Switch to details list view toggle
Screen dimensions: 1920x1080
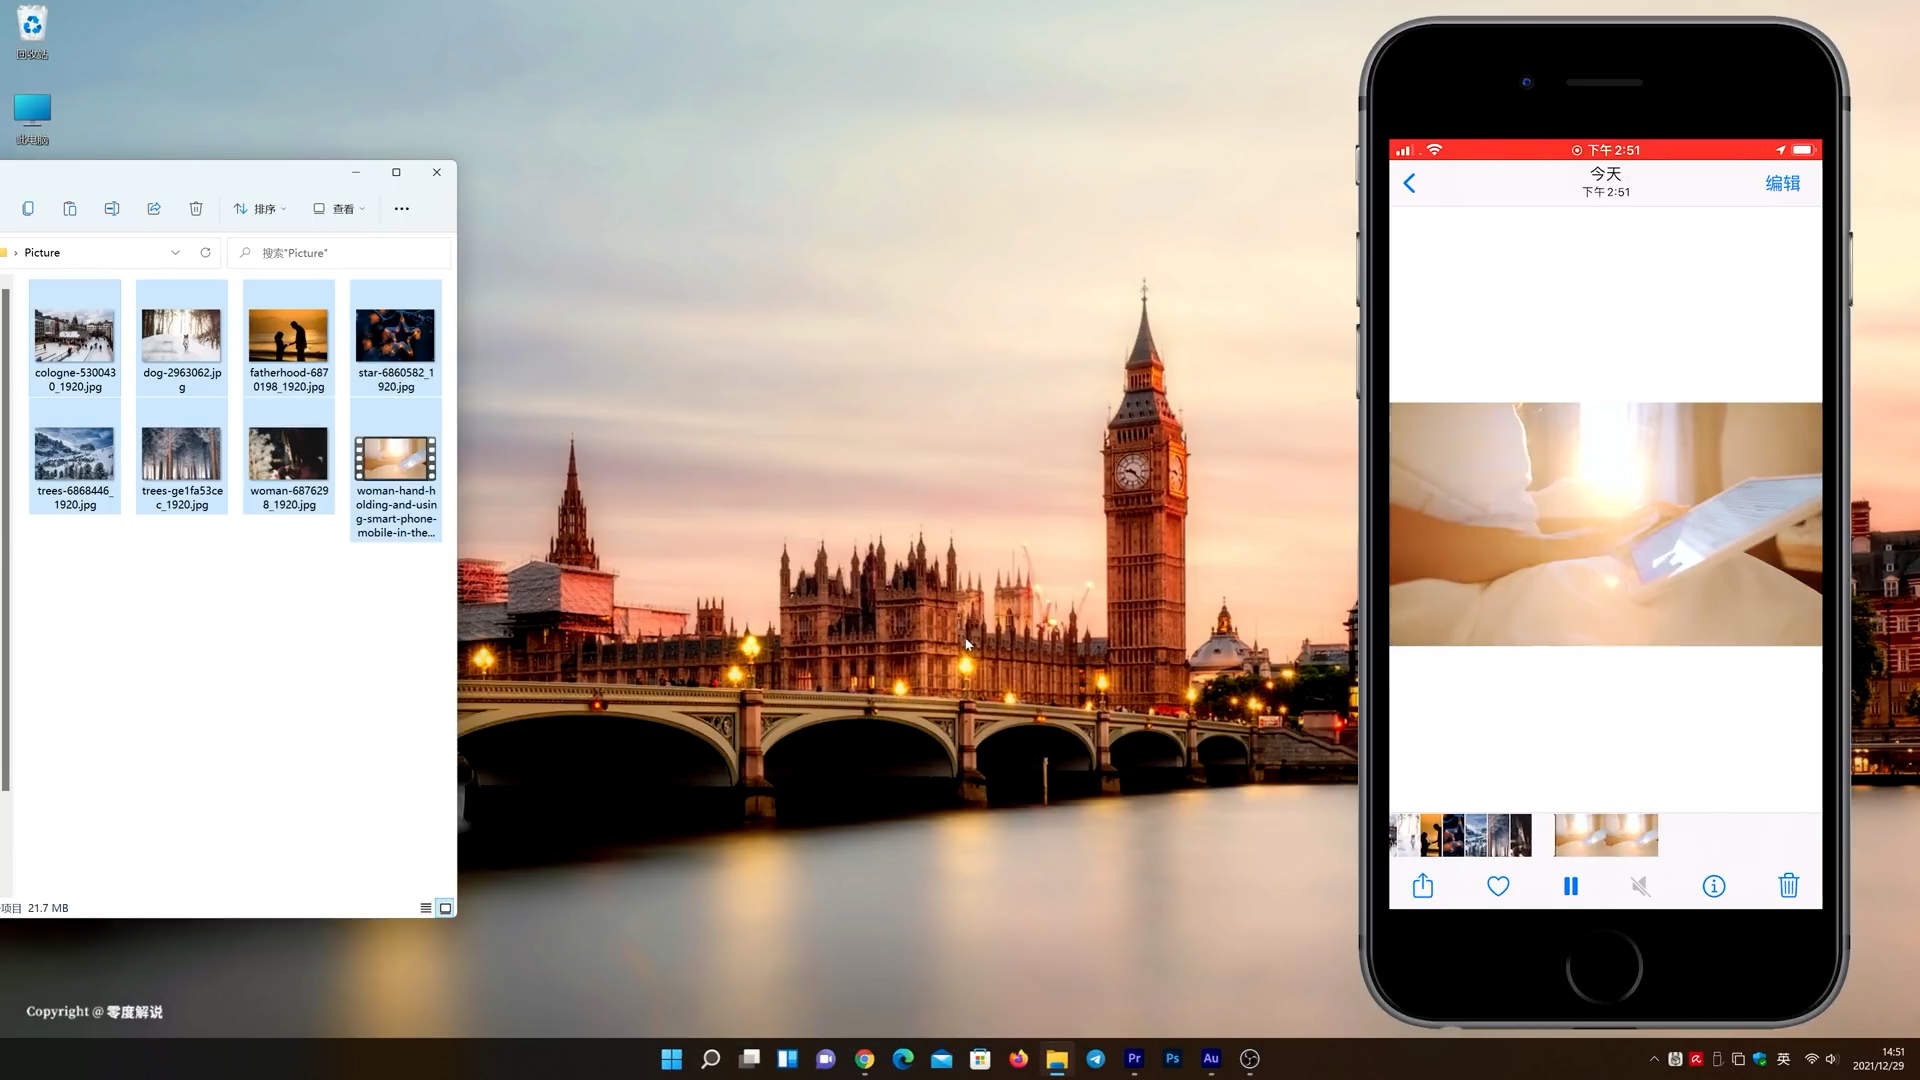(x=426, y=908)
